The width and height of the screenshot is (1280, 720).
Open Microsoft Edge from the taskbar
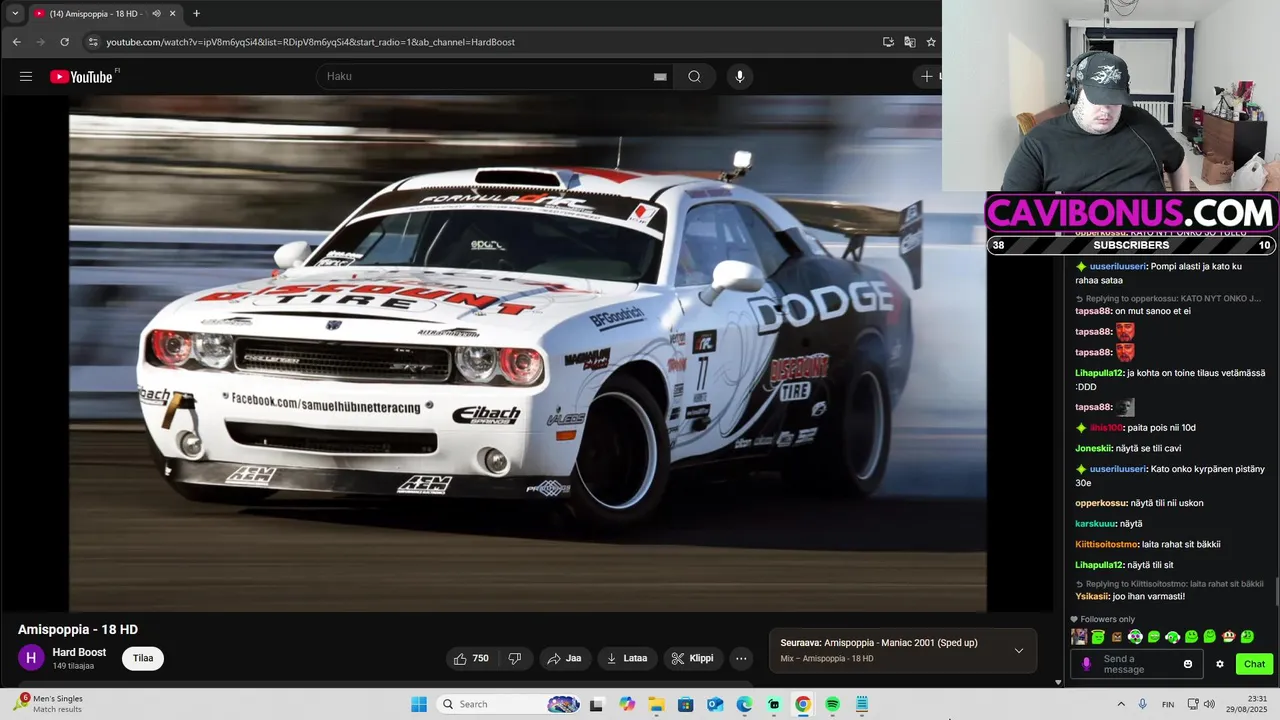744,704
